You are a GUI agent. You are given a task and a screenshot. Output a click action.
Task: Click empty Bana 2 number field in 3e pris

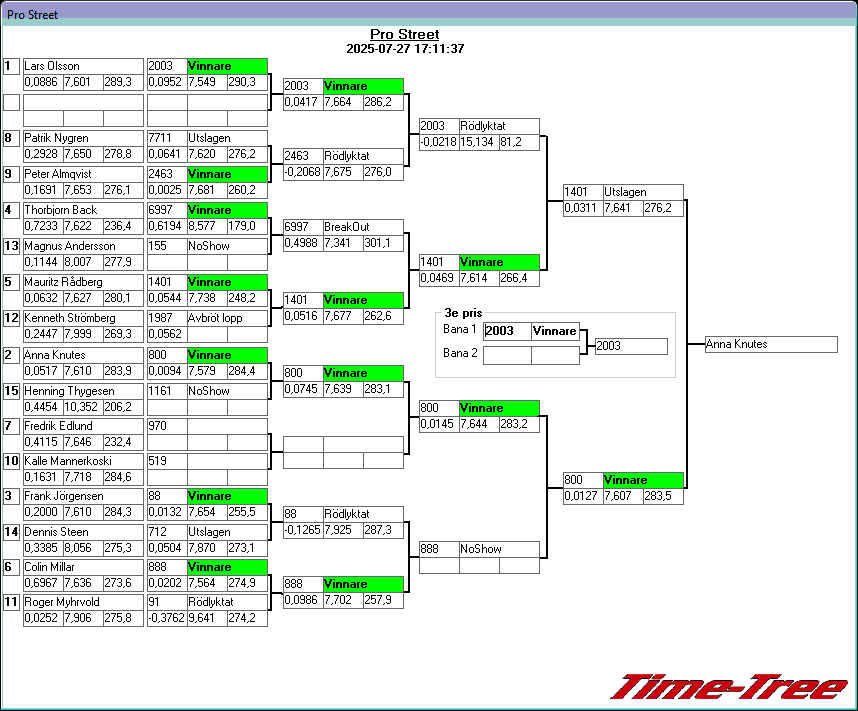pos(507,355)
